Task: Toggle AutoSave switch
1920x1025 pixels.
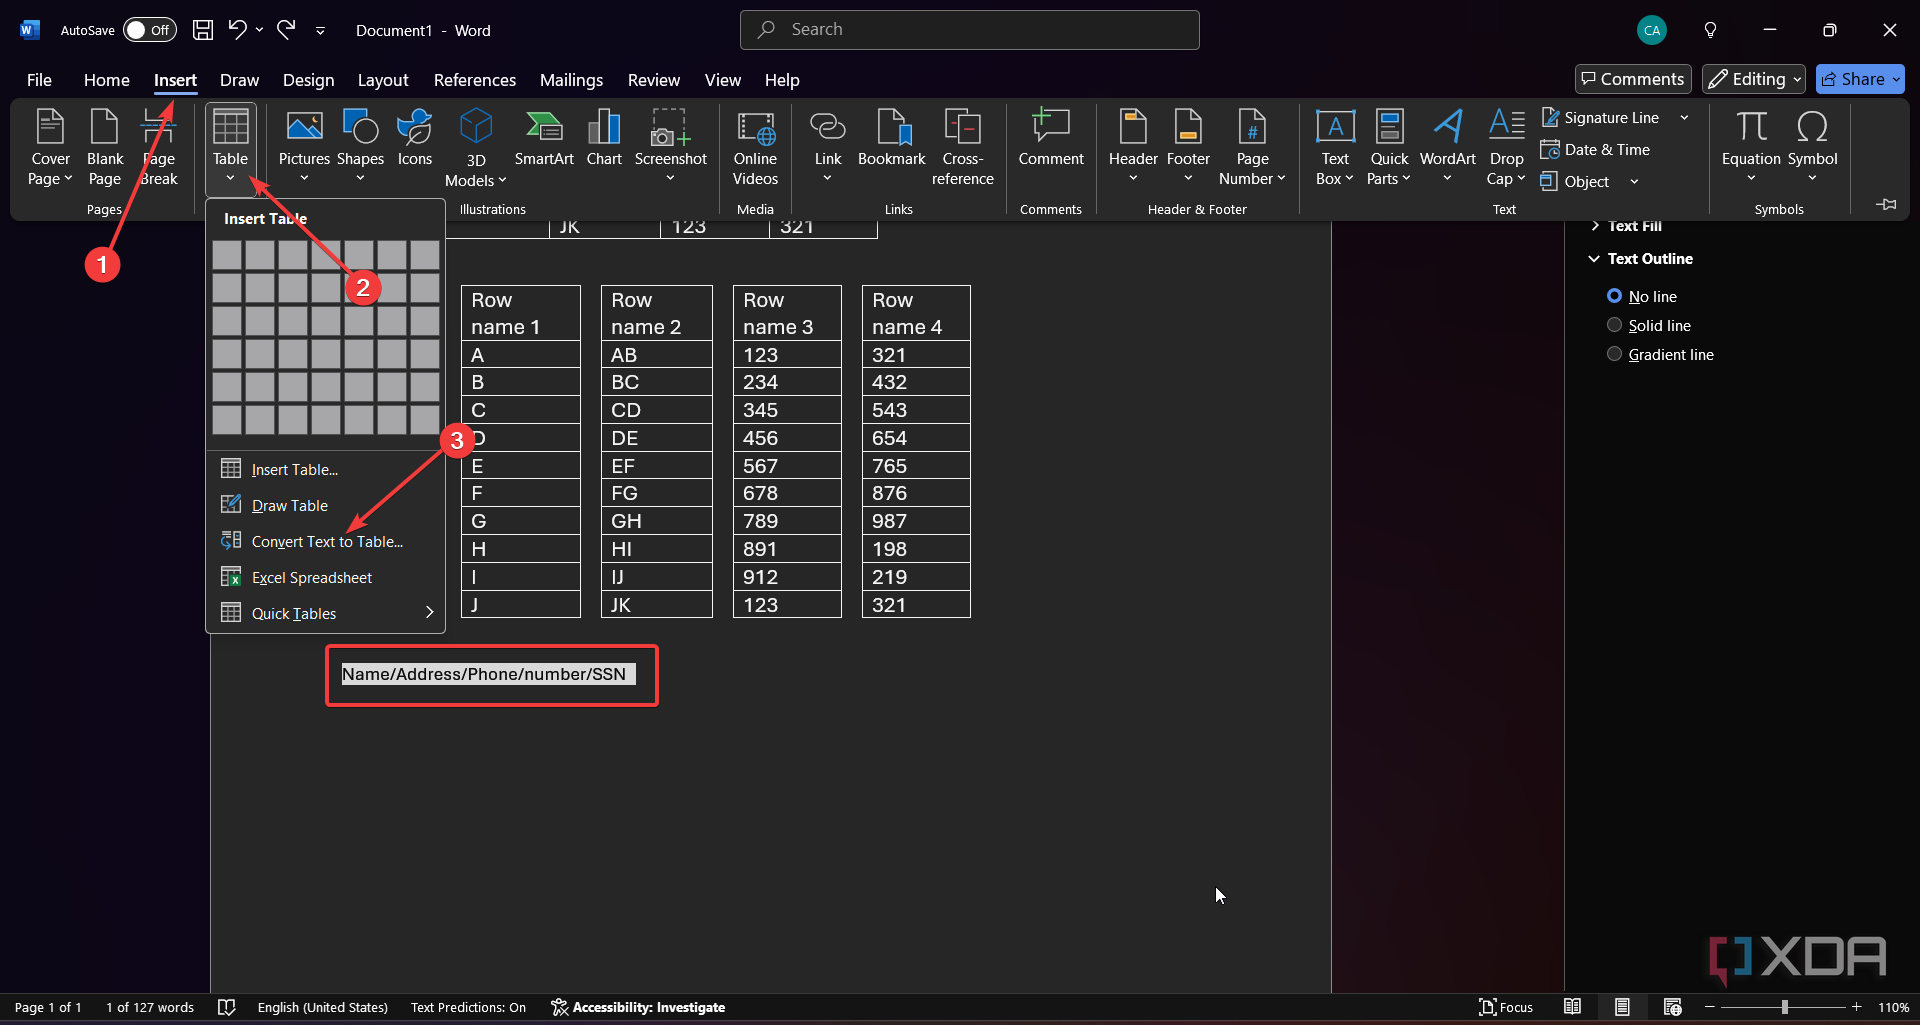Action: (149, 30)
